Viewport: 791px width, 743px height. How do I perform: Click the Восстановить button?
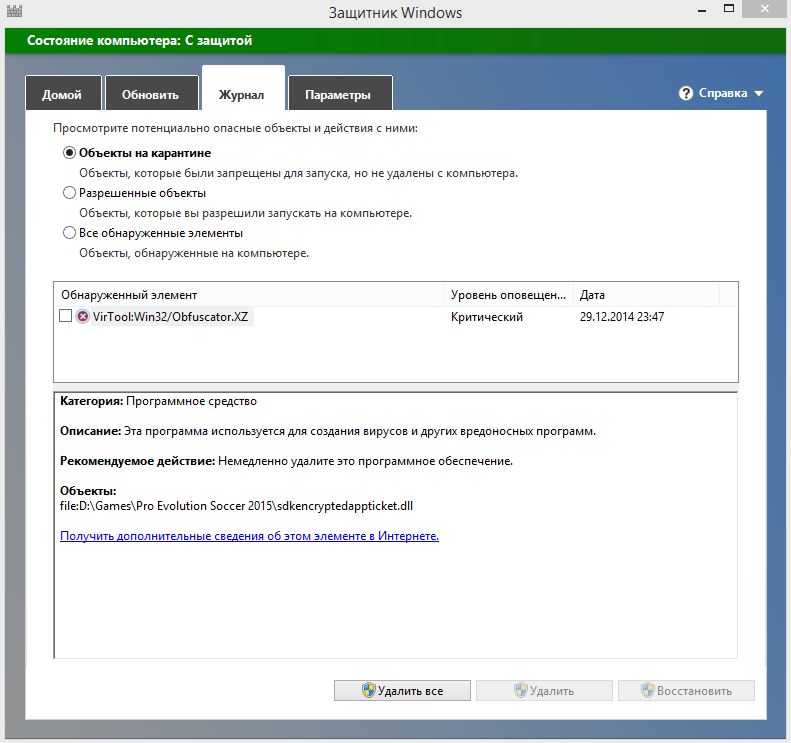pos(687,691)
